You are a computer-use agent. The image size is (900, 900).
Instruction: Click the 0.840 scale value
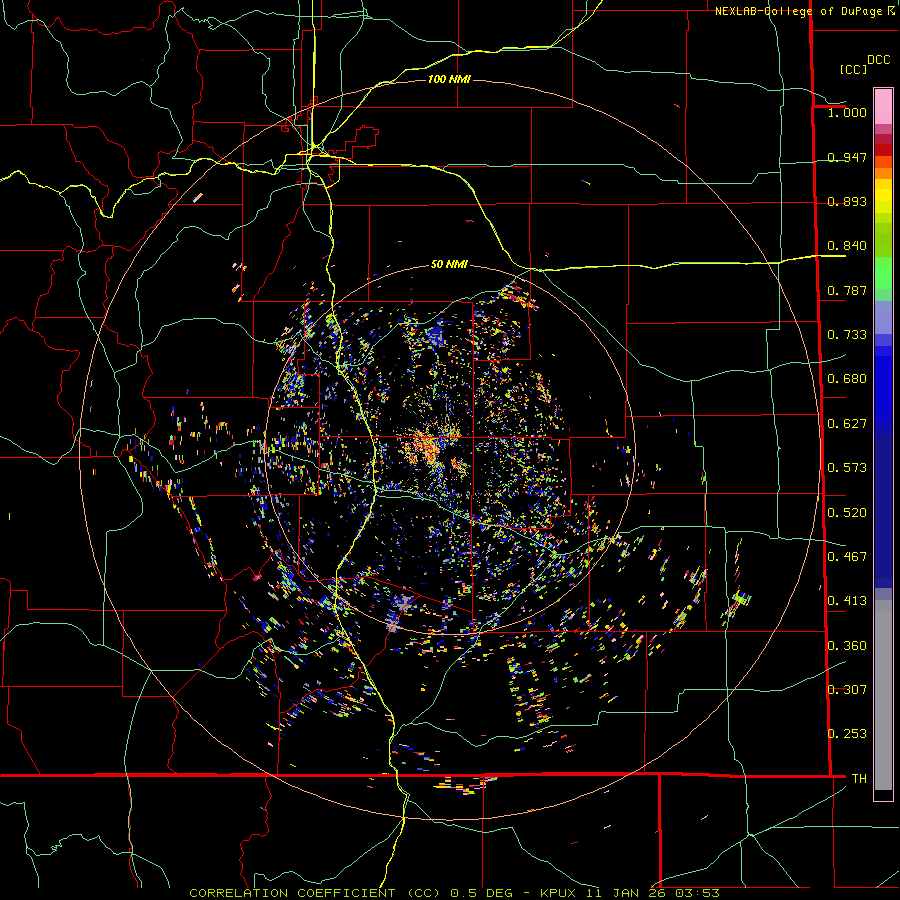tap(847, 246)
